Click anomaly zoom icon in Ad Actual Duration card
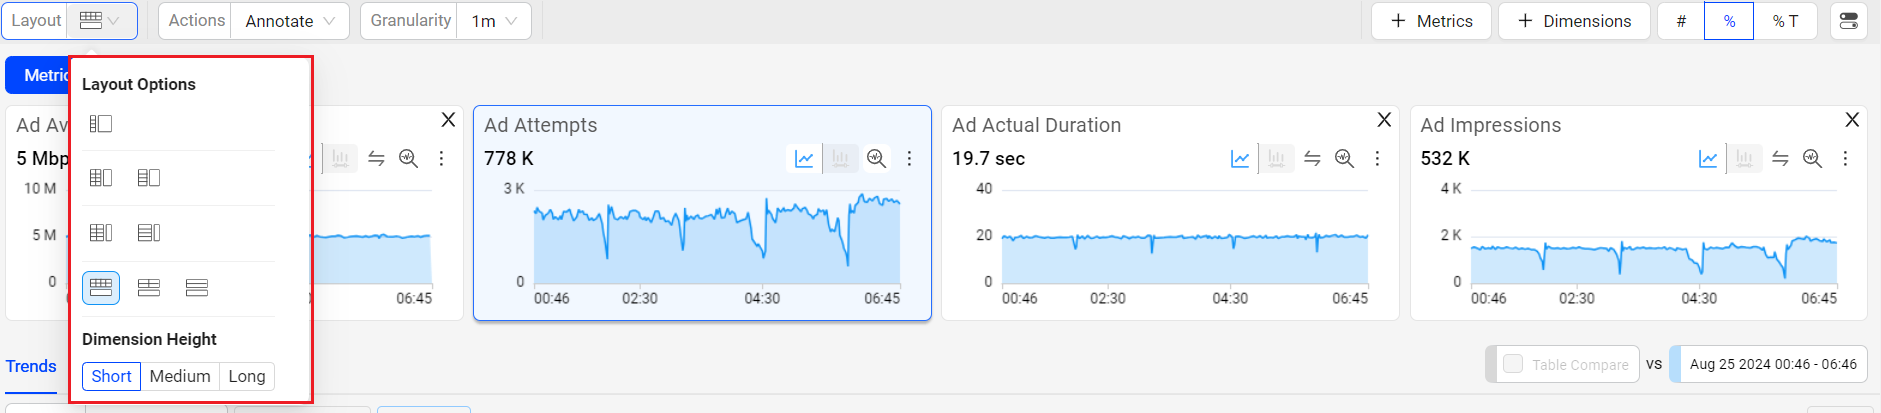1881x413 pixels. pos(1344,159)
